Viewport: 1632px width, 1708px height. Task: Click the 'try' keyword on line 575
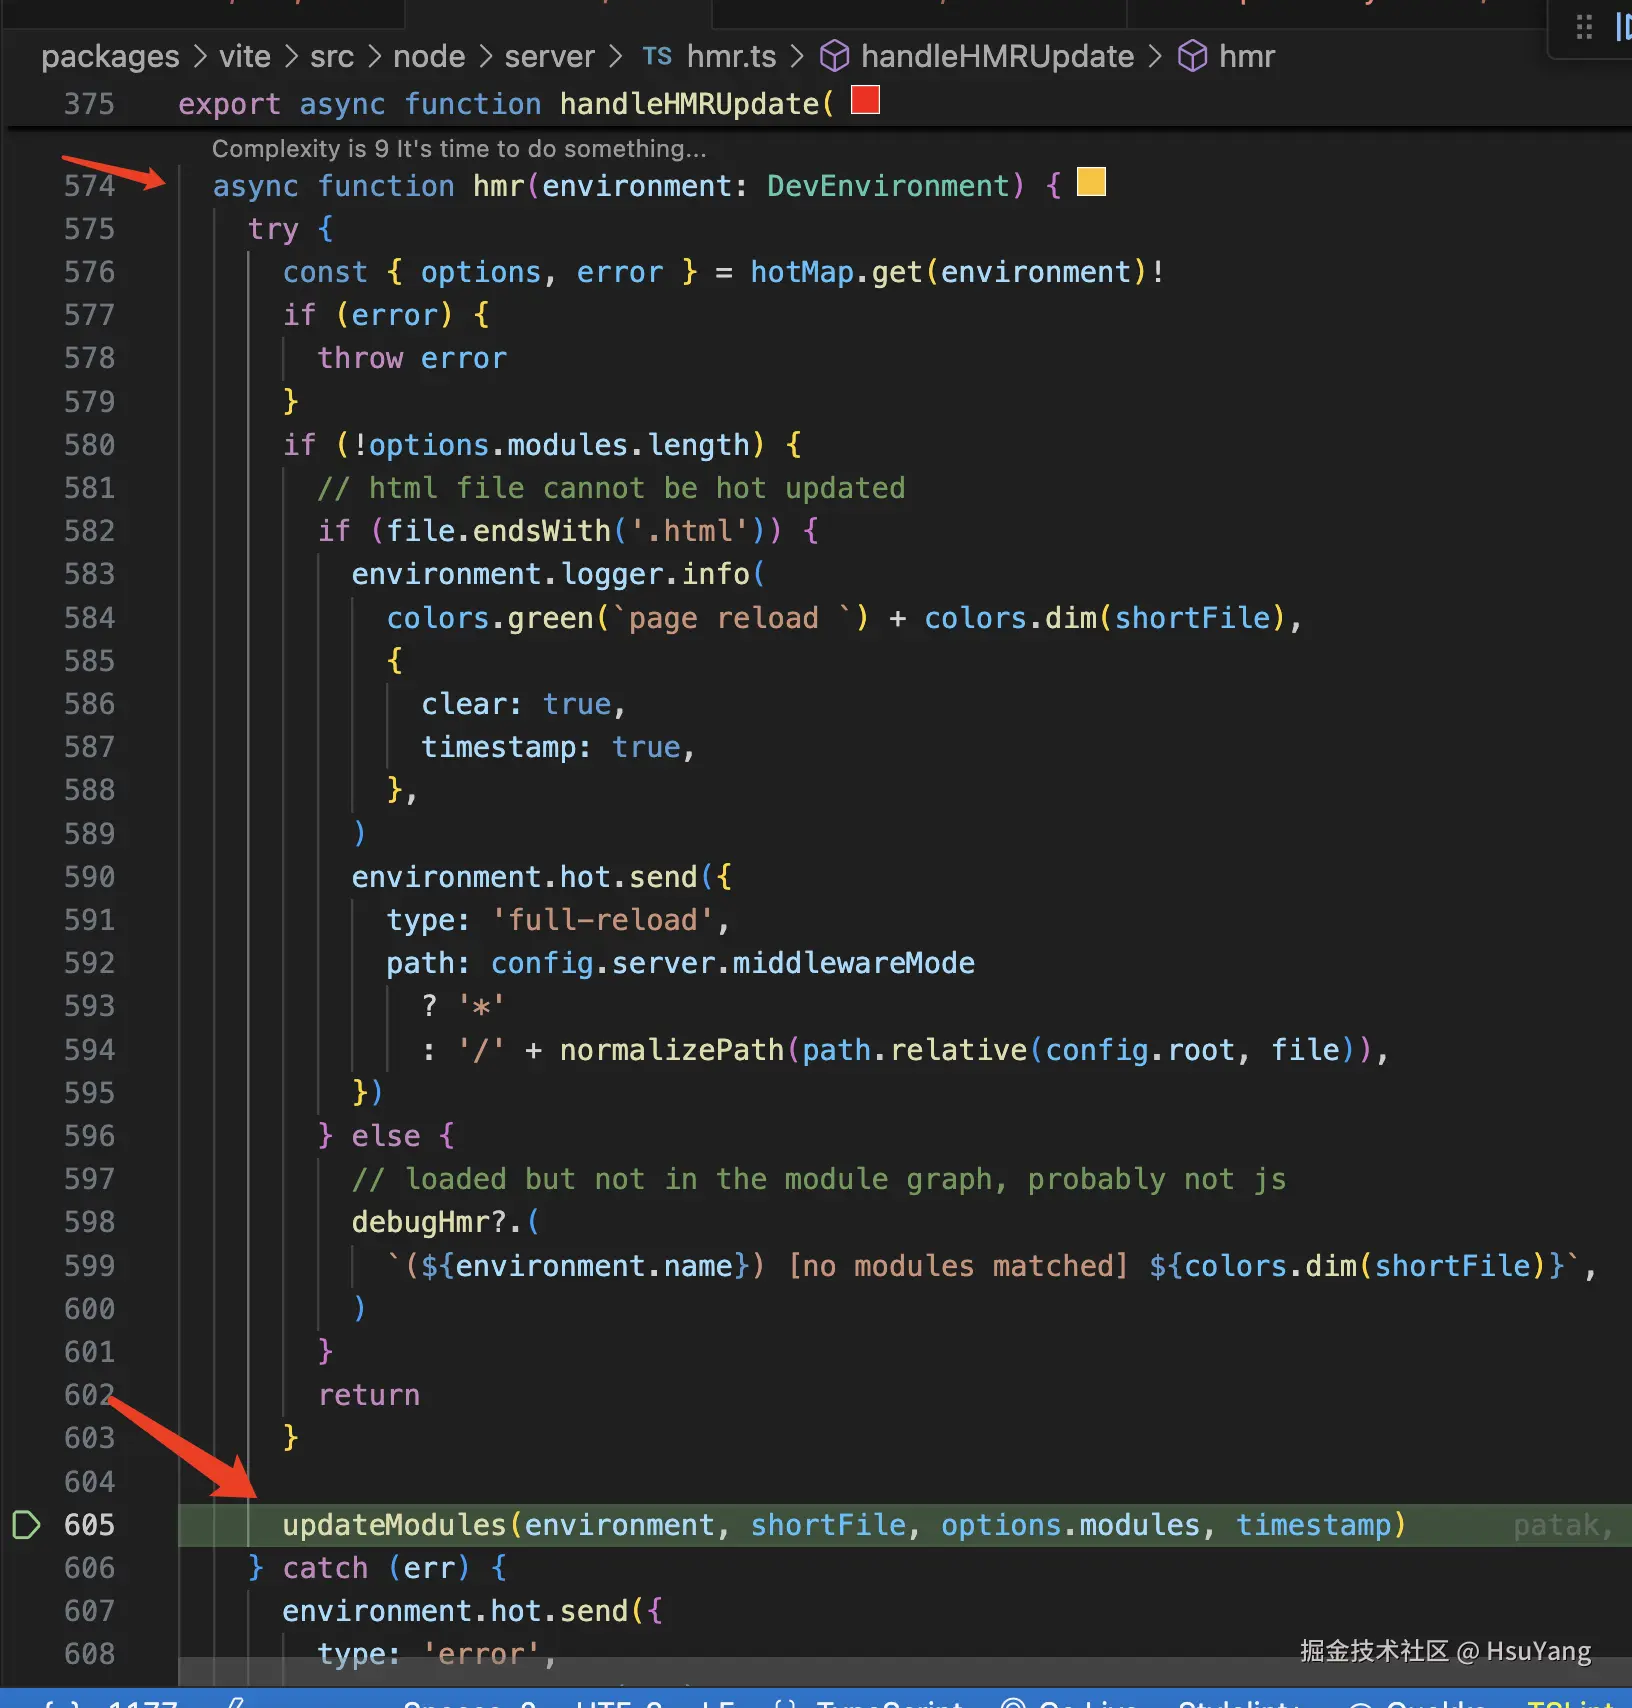(273, 229)
